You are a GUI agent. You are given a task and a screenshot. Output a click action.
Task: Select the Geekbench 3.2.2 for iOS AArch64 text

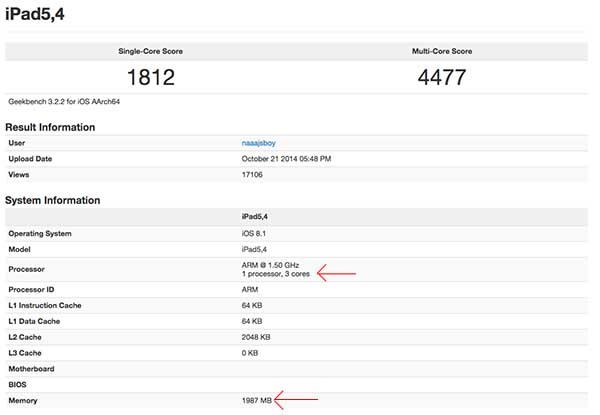tap(64, 102)
